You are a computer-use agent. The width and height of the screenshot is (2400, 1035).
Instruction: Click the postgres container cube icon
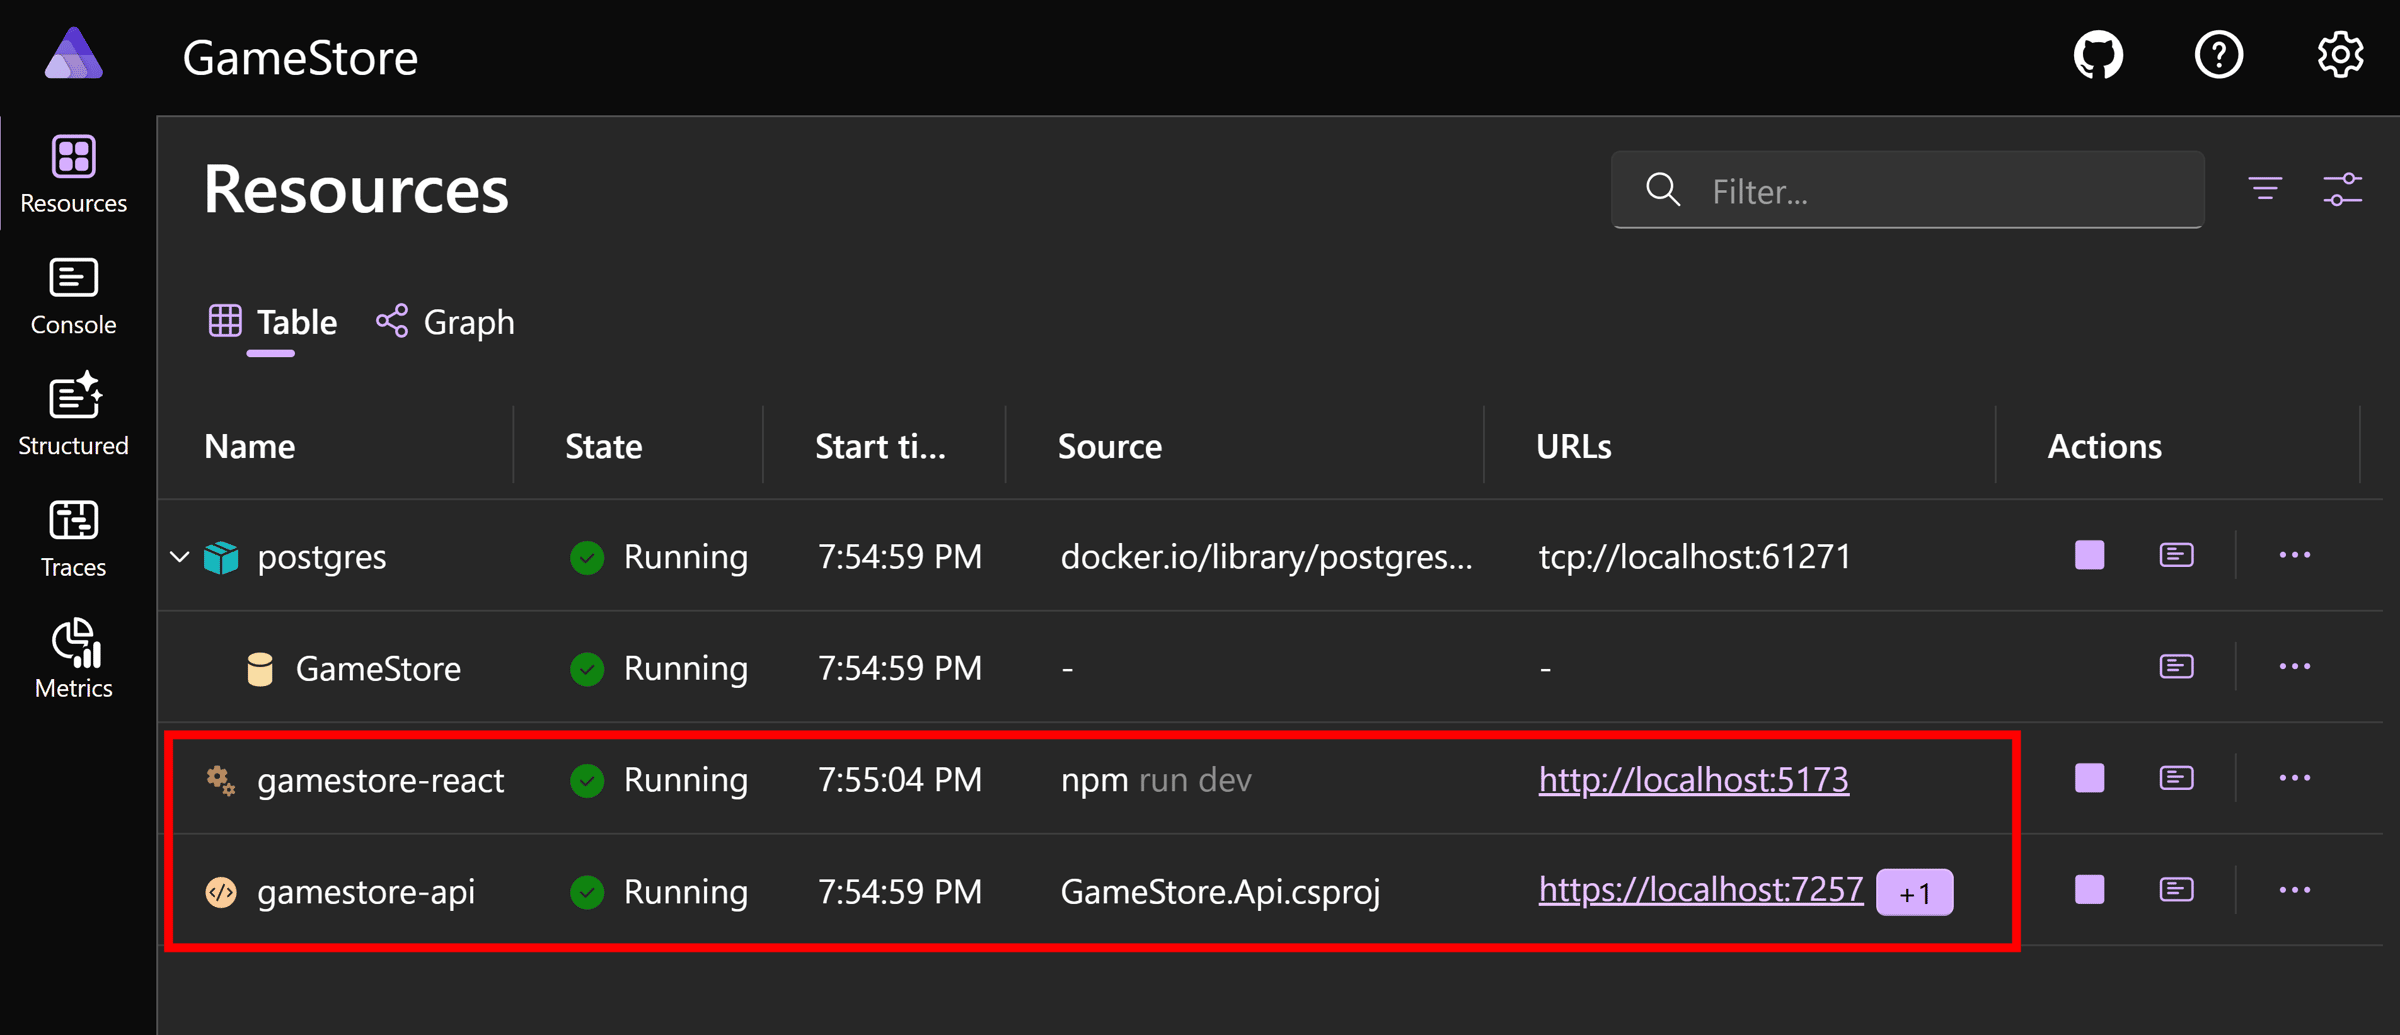click(x=221, y=557)
